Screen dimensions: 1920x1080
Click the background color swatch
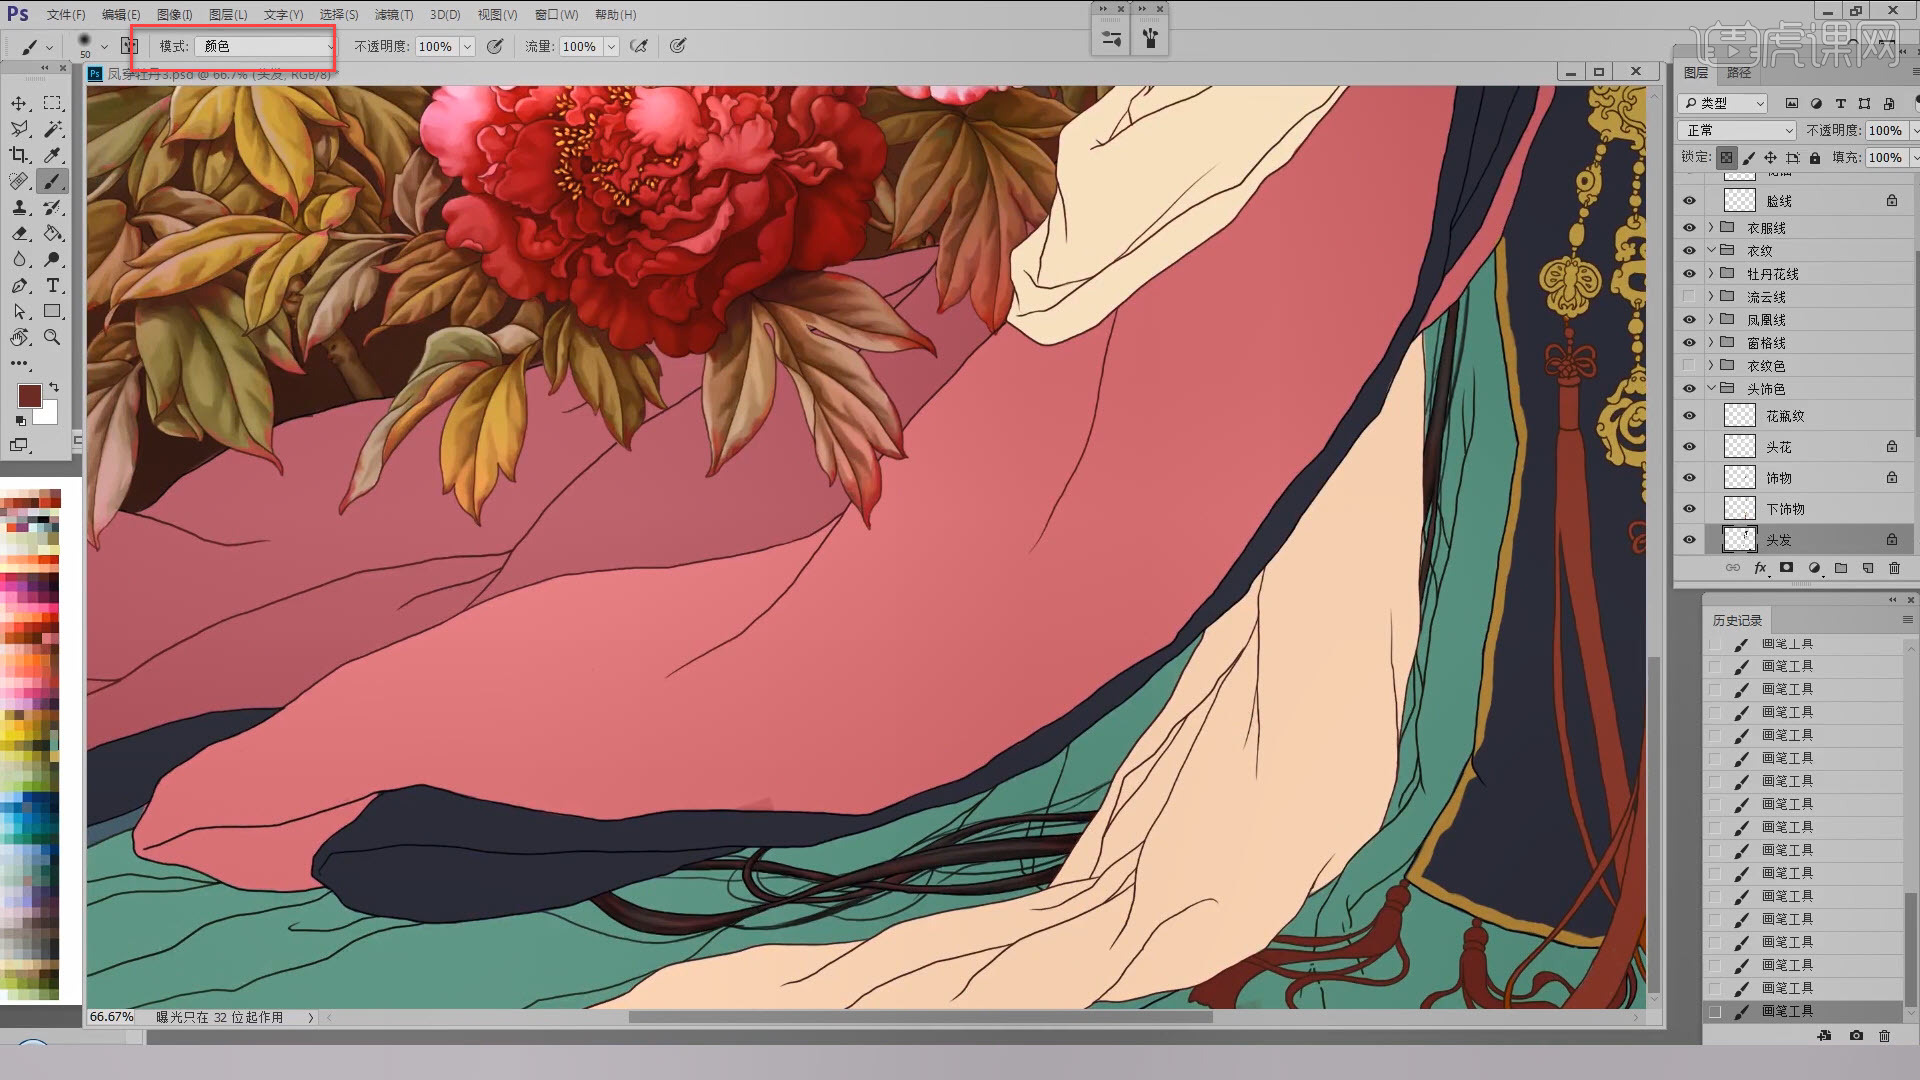pos(49,416)
